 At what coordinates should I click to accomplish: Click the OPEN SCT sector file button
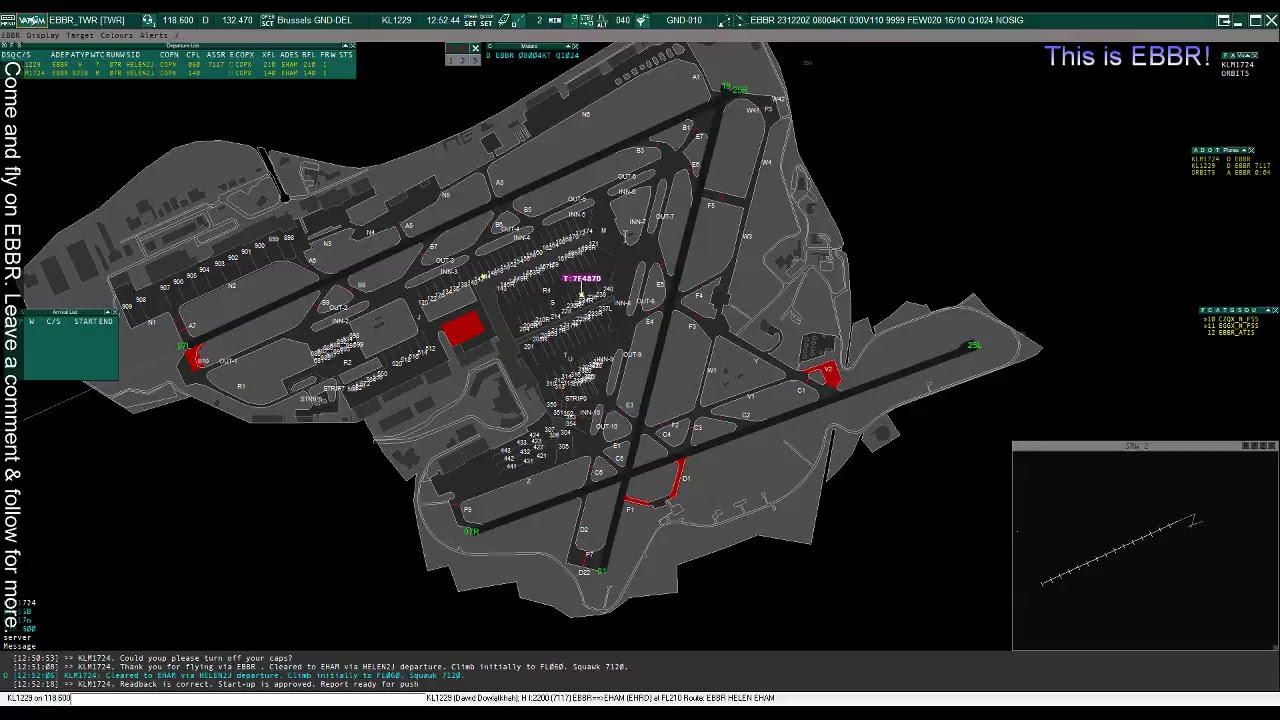point(268,20)
